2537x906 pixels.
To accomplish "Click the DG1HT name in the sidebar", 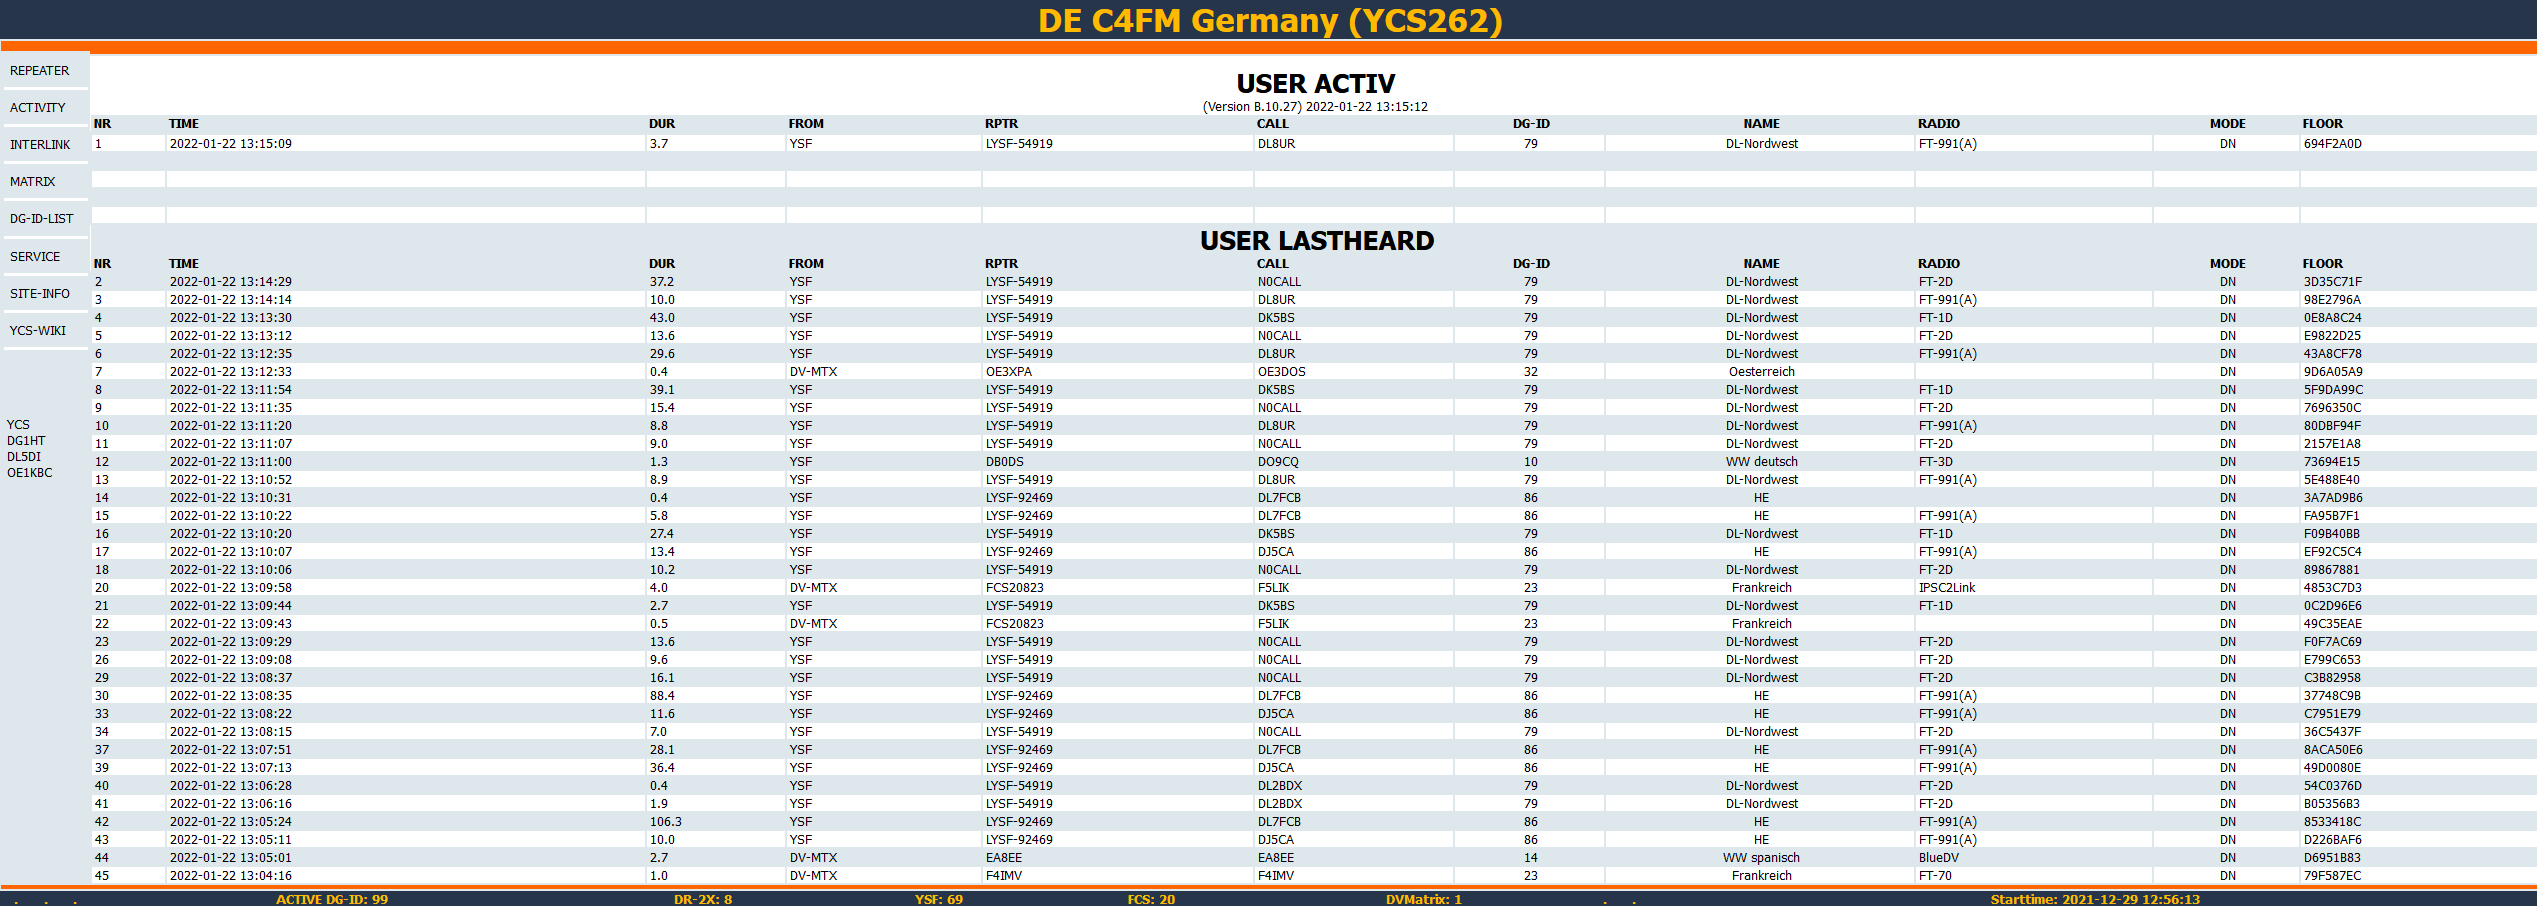I will tap(26, 441).
